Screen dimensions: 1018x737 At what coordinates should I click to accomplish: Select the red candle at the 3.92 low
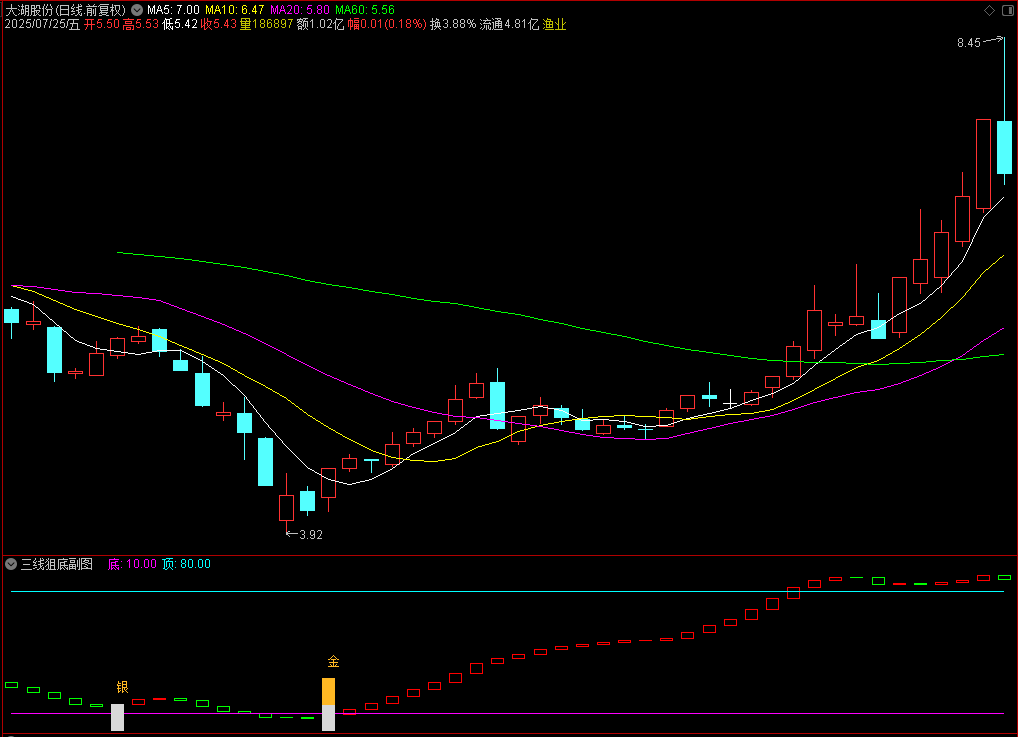coord(286,508)
